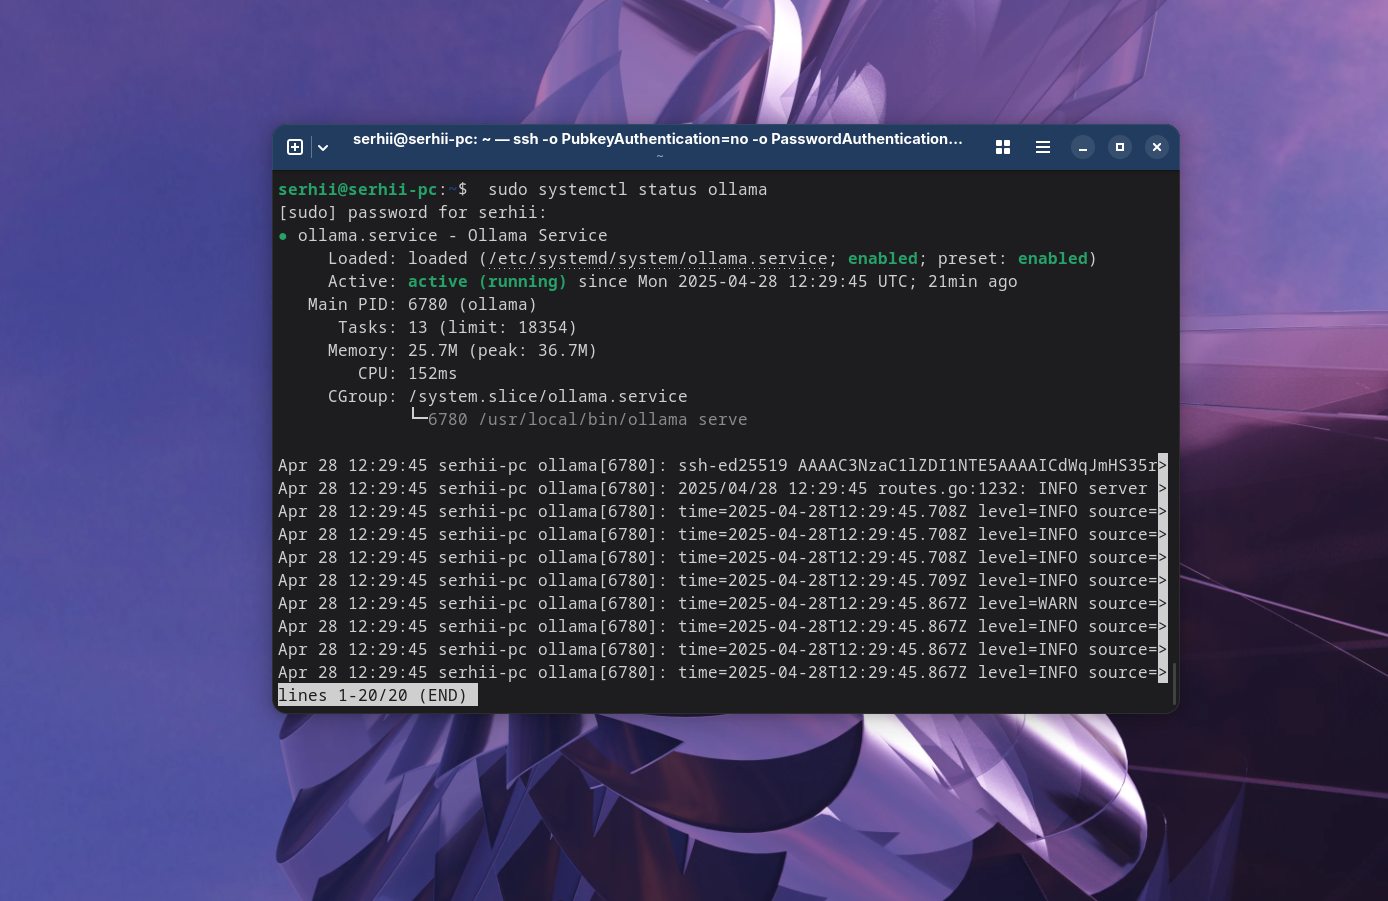Minimize the terminal window
The width and height of the screenshot is (1388, 901).
point(1082,147)
